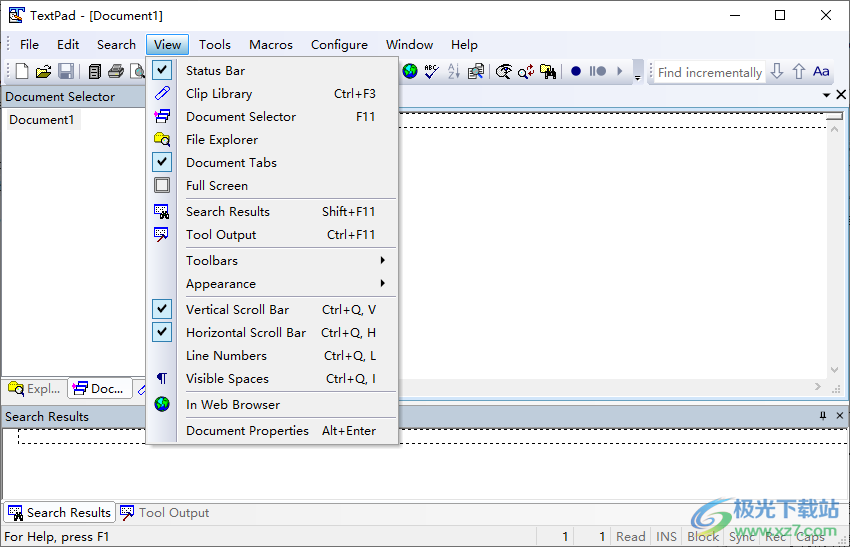Click the Tool Output menu icon
850x547 pixels.
pyautogui.click(x=162, y=234)
